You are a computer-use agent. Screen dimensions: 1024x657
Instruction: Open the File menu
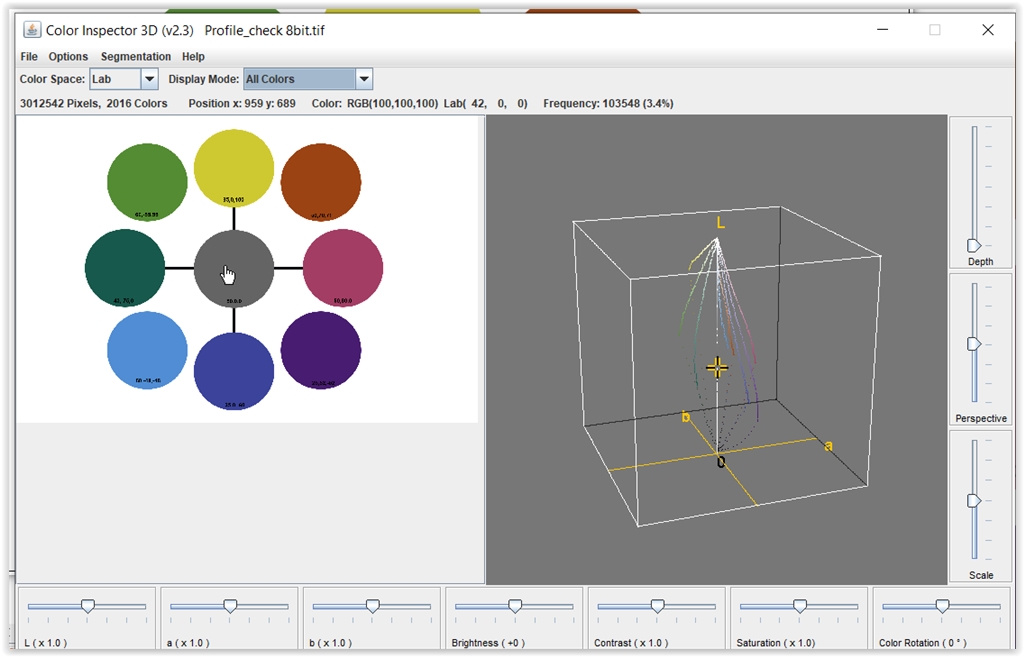[29, 57]
